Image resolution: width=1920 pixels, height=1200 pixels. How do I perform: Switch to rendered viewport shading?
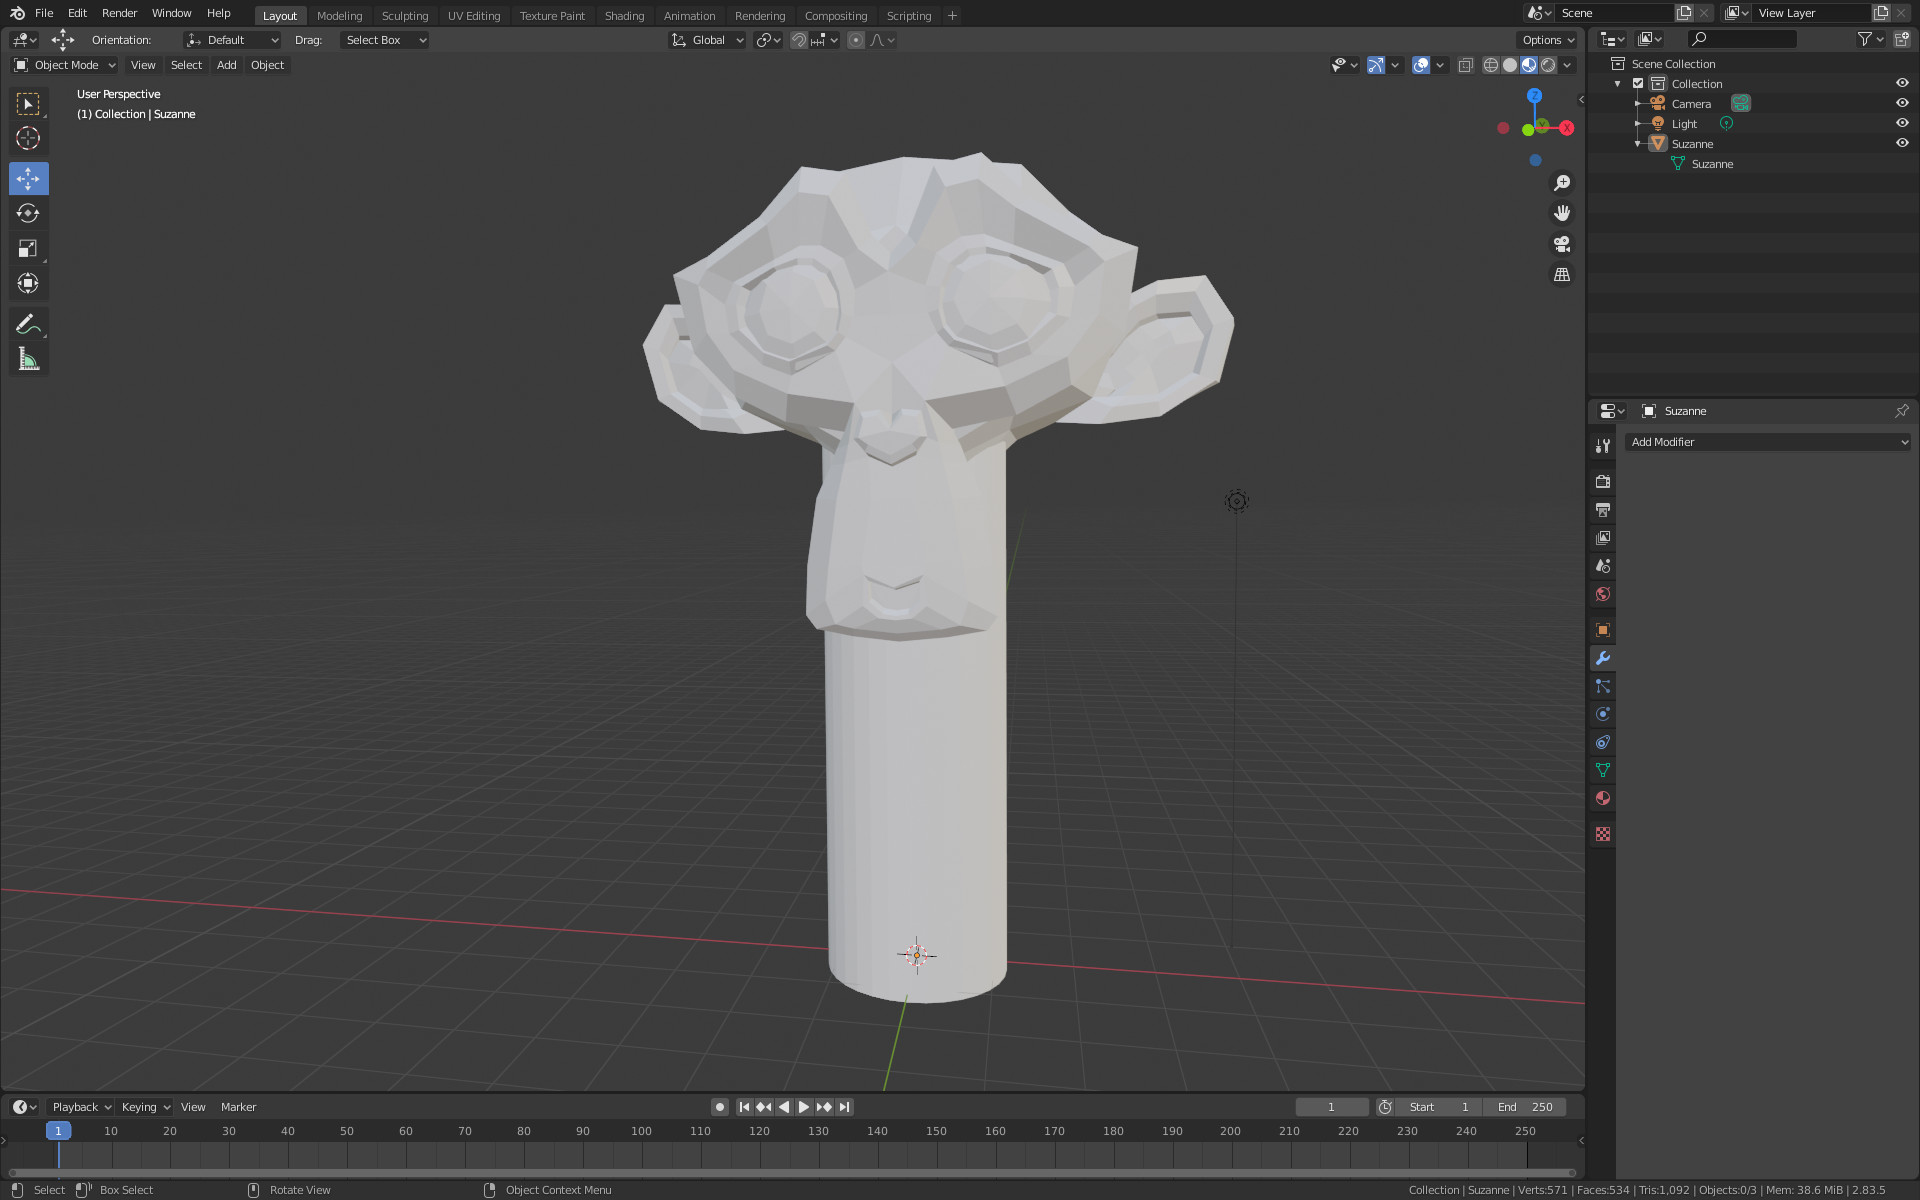1548,65
